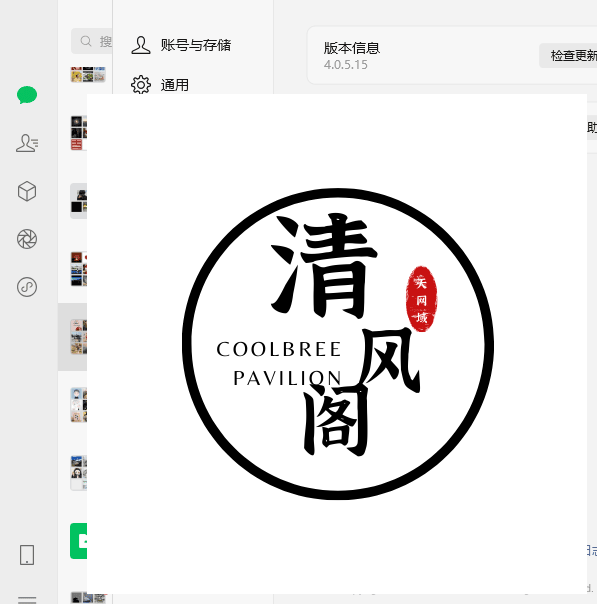
Task: Open the Mini Programs icon
Action: pos(27,287)
